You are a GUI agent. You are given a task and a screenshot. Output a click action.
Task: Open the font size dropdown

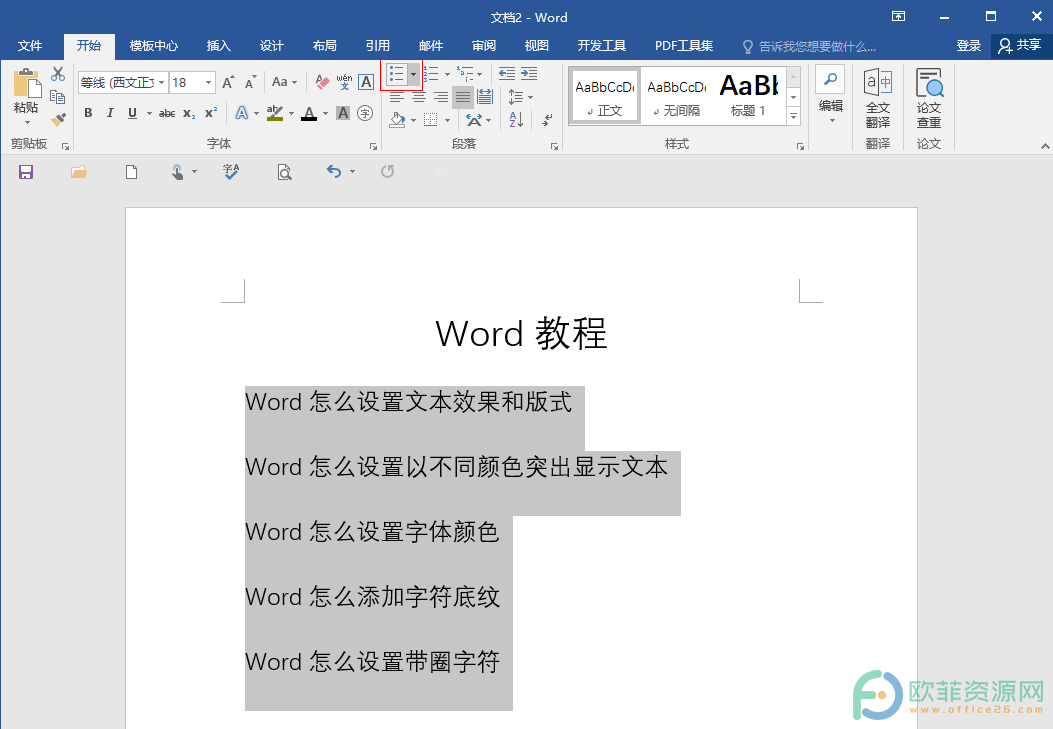[209, 83]
